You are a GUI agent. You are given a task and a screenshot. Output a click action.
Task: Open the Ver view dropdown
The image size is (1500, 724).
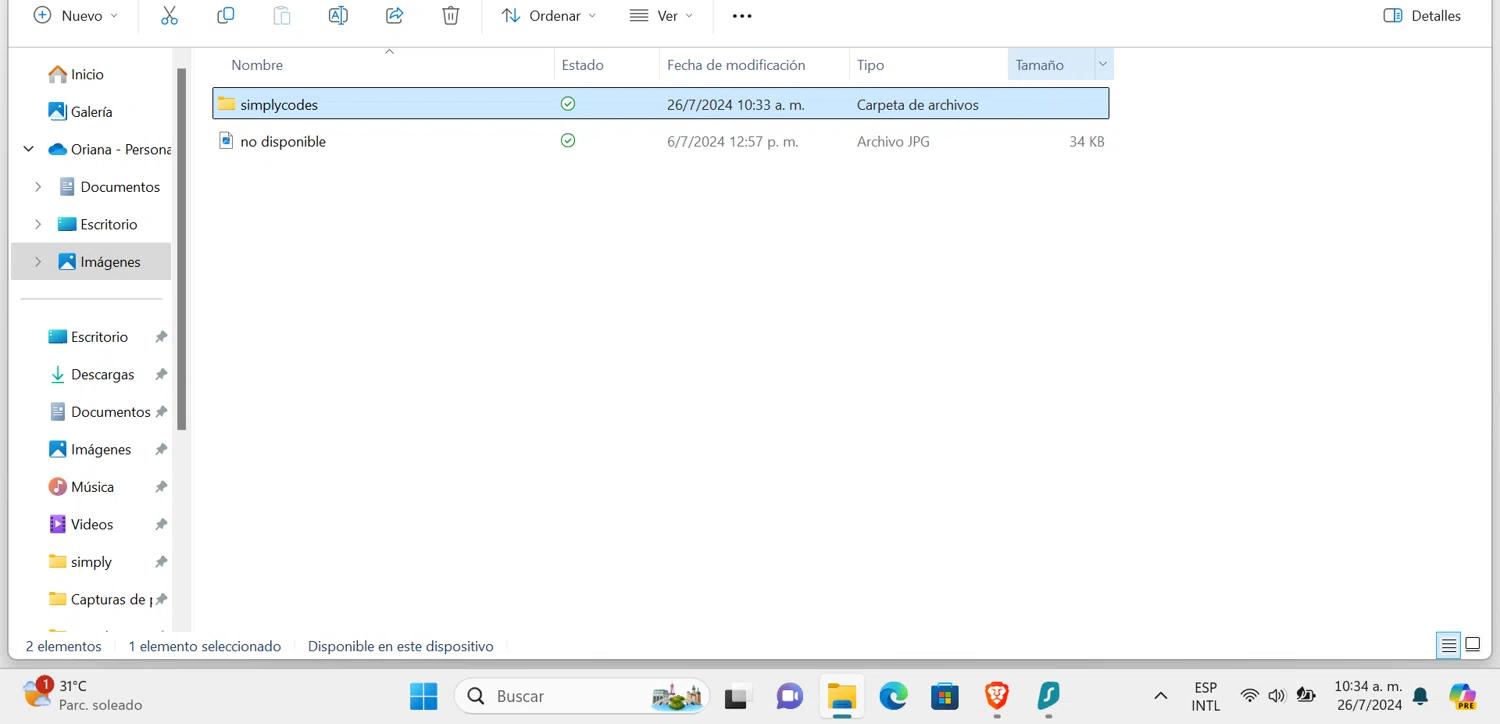661,16
